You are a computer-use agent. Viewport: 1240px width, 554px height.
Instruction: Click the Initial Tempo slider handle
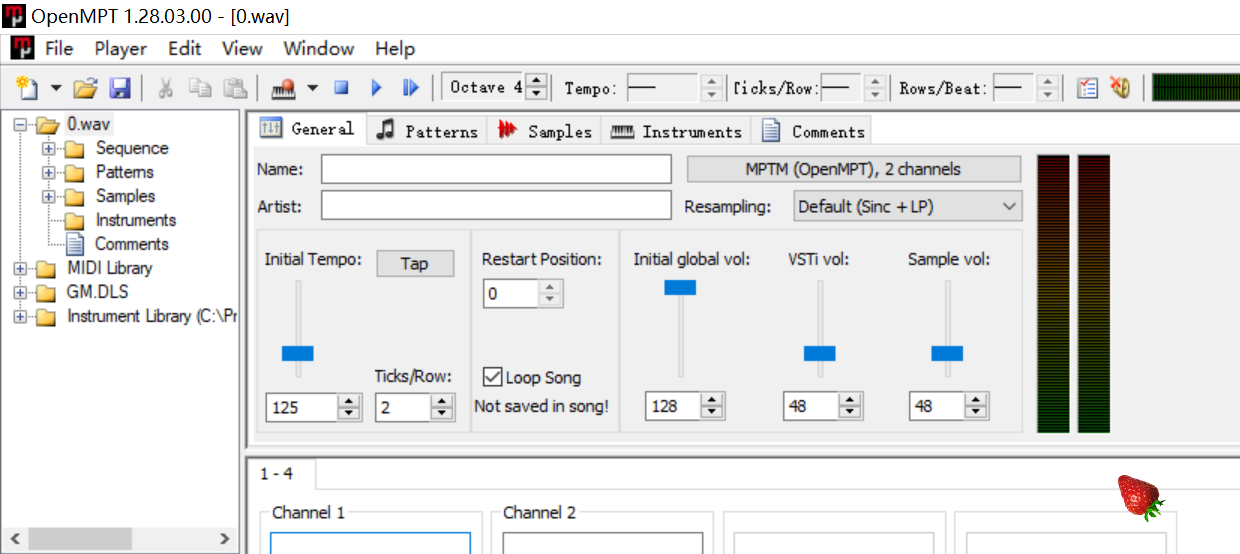(x=298, y=353)
